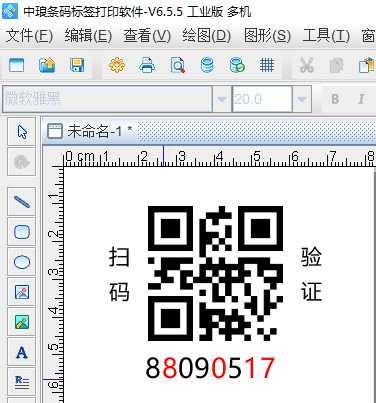376x403 pixels.
Task: Click the font size field 20.0
Action: (262, 99)
